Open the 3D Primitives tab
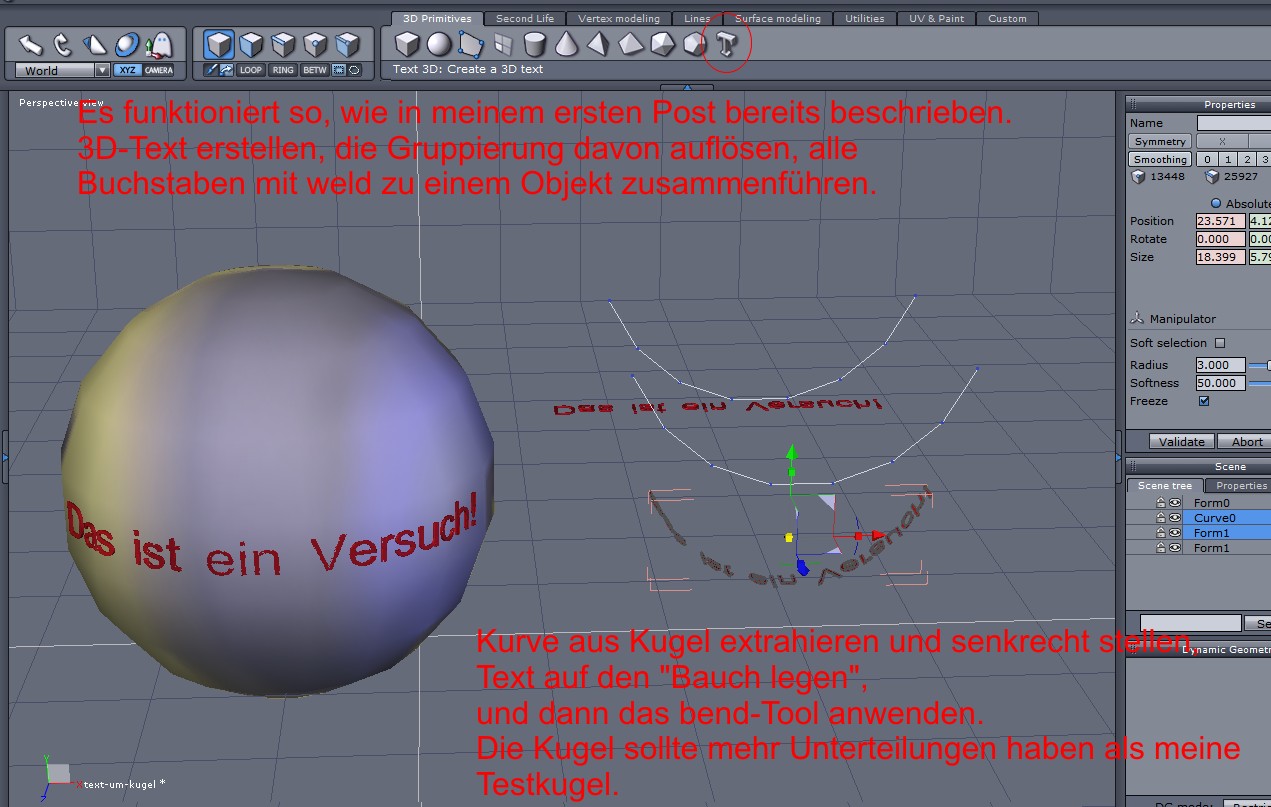1271x807 pixels. [x=437, y=18]
